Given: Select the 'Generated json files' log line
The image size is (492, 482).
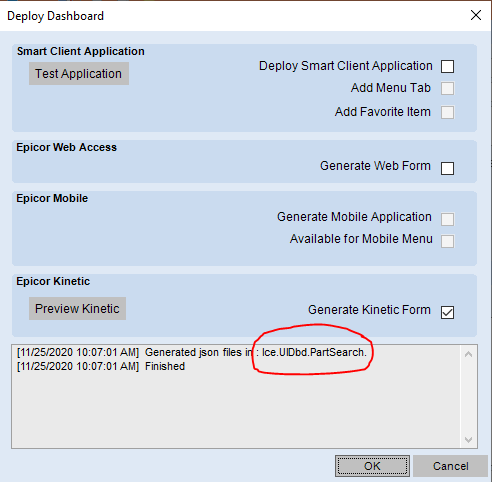Looking at the screenshot, I should tap(192, 352).
